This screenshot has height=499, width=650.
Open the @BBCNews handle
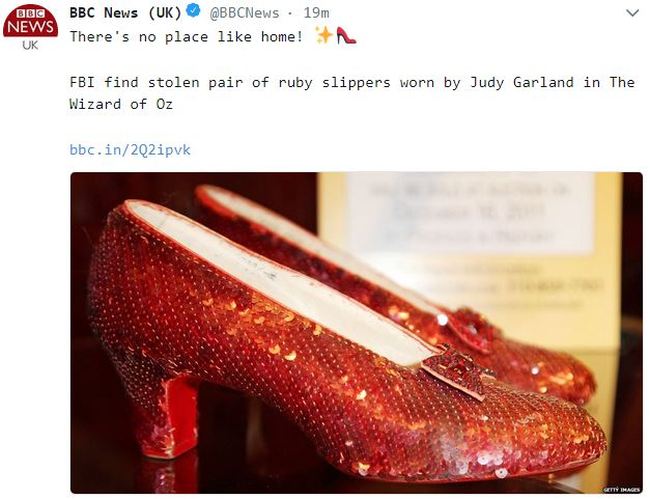245,13
